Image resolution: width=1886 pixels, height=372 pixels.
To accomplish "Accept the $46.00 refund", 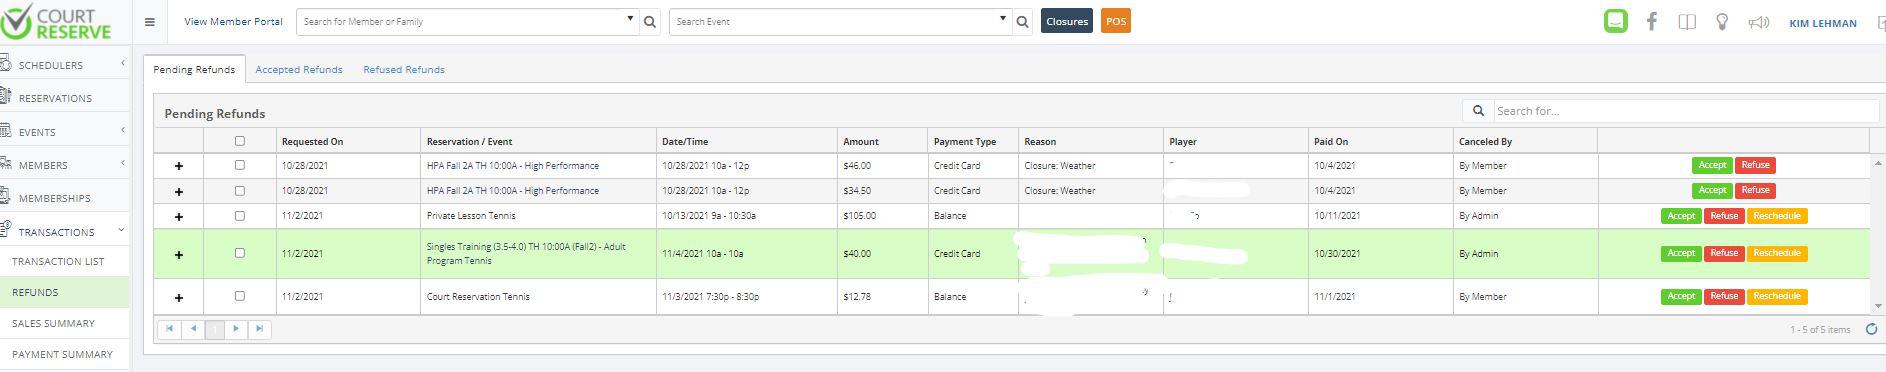I will point(1711,165).
